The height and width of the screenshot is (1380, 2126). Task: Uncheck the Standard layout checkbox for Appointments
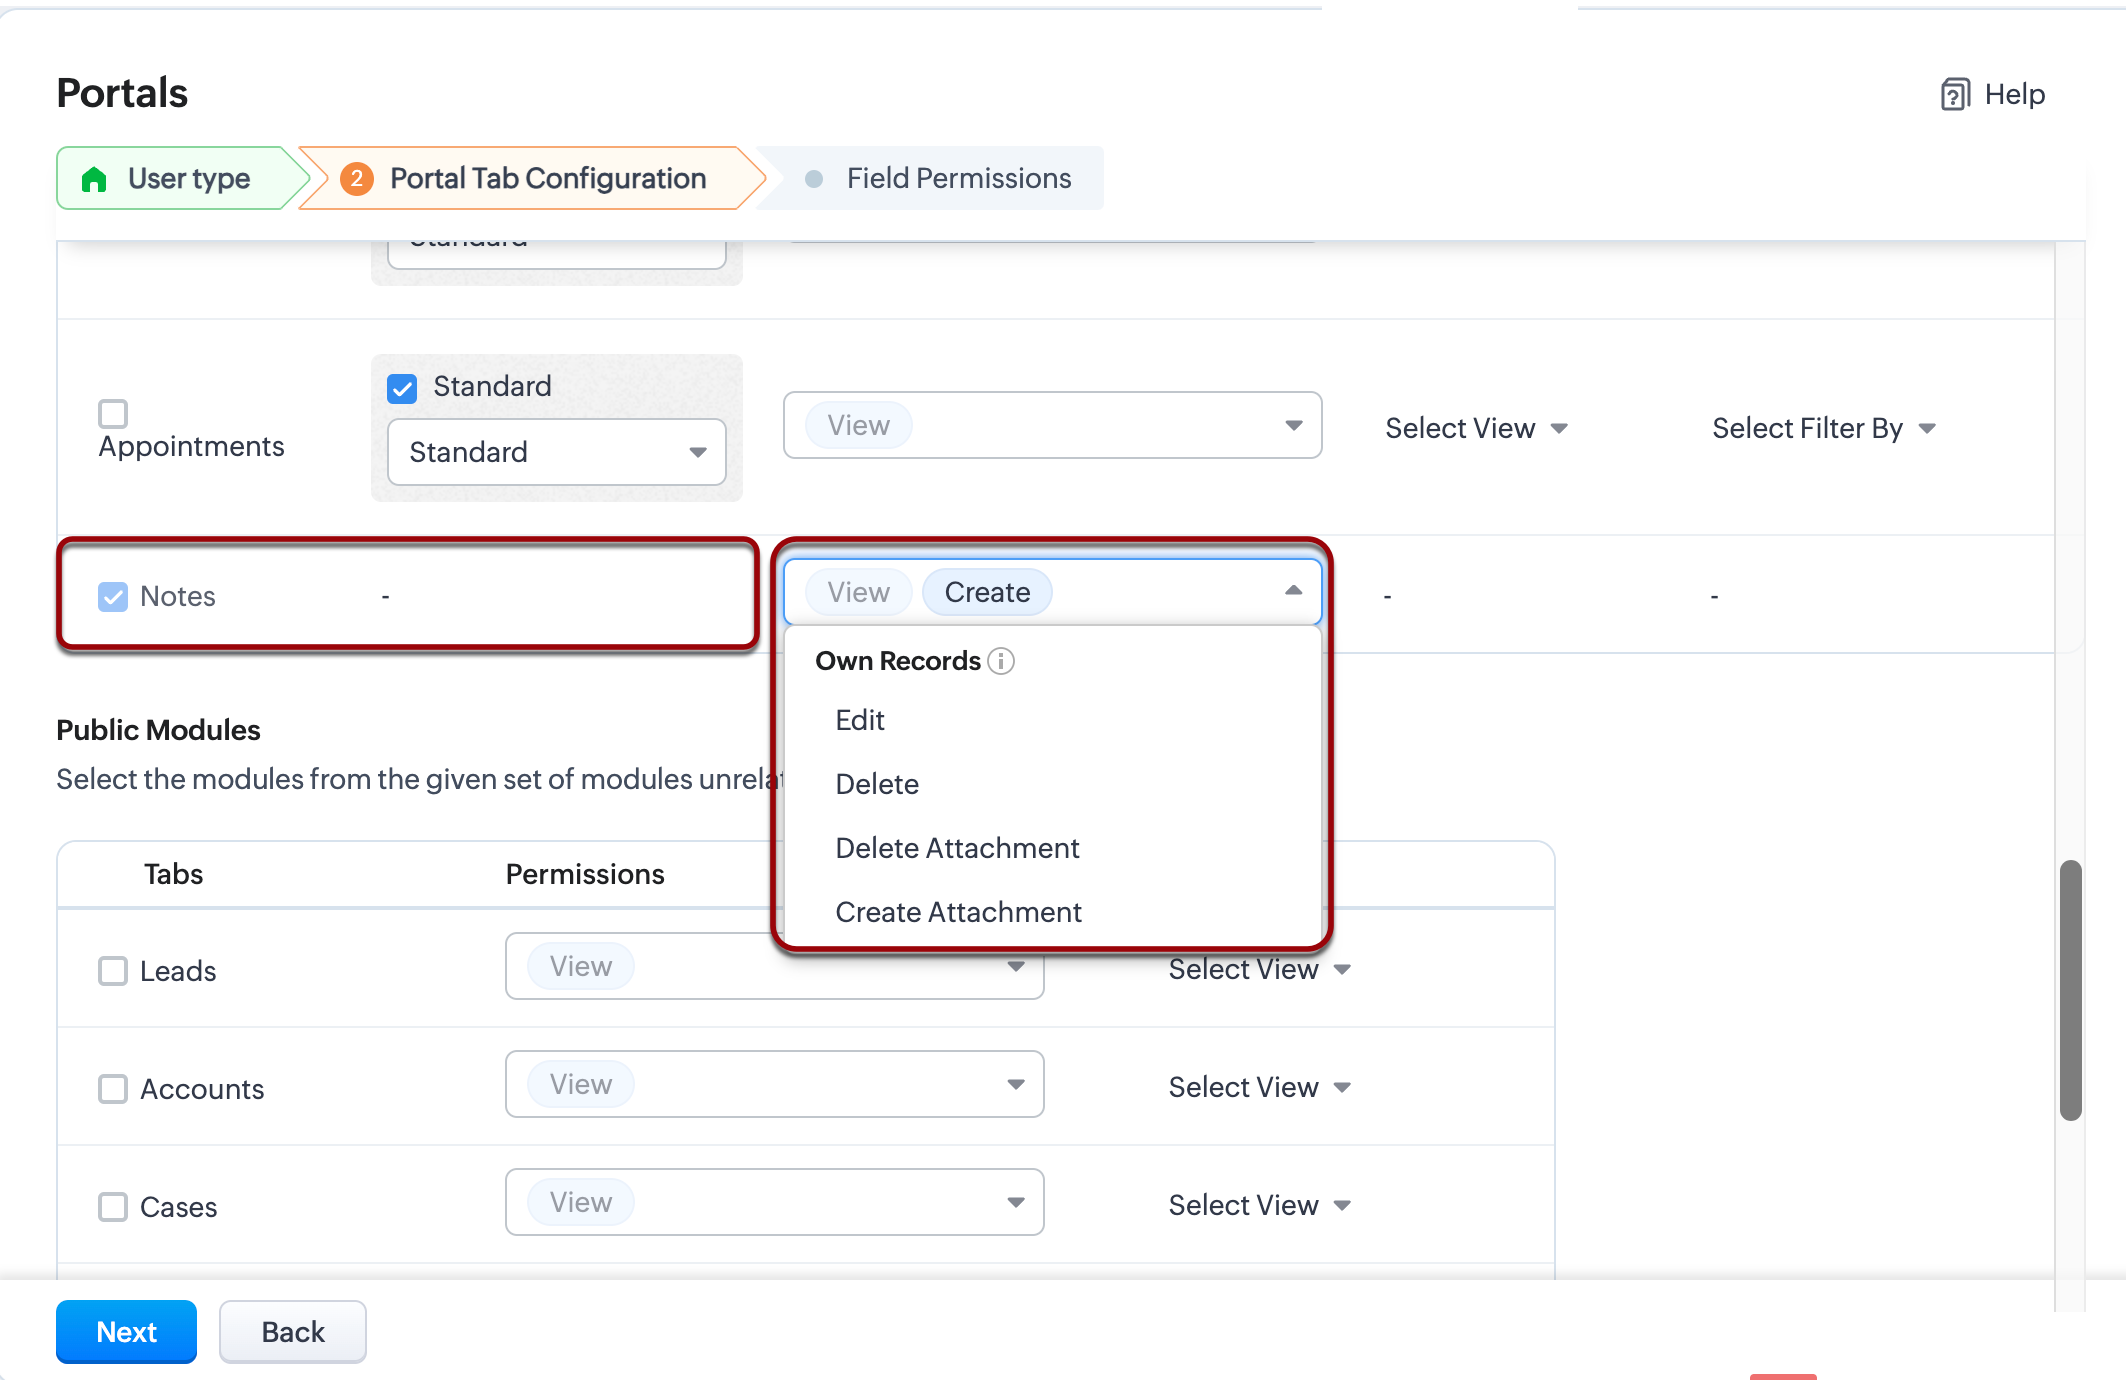pos(402,388)
